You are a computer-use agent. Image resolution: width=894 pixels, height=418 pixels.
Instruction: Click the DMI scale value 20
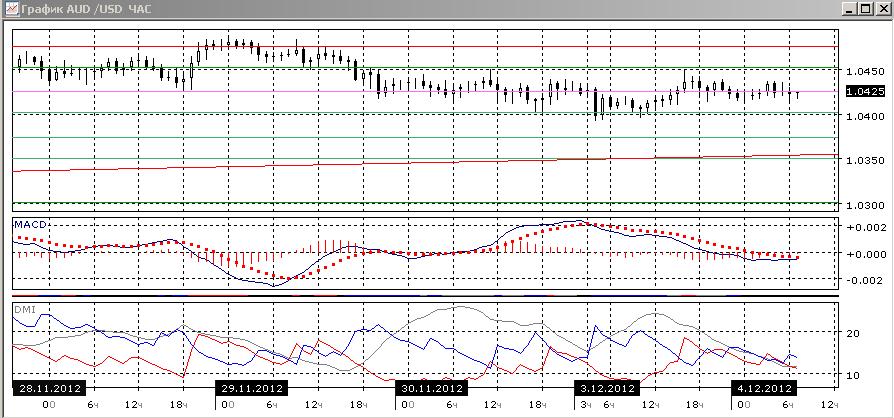coord(854,333)
